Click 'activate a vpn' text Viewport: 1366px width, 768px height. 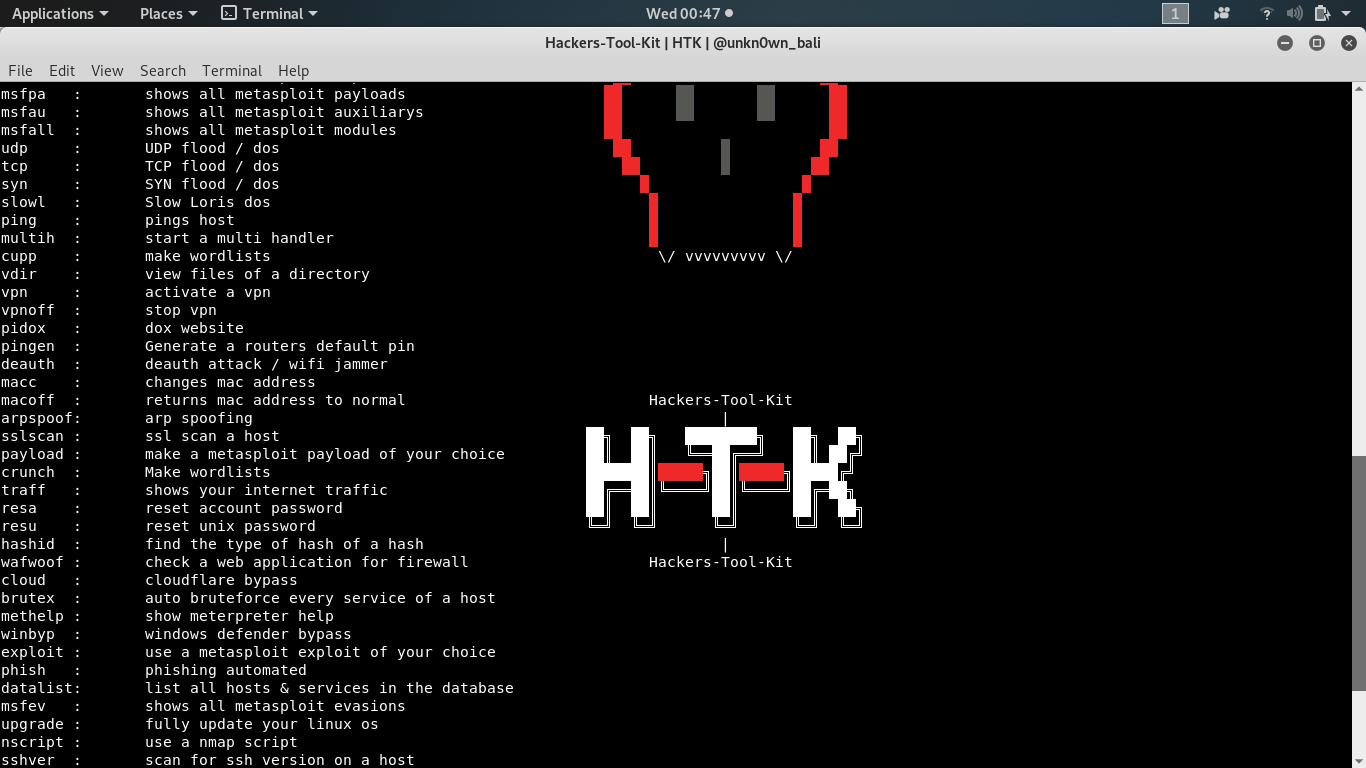208,292
